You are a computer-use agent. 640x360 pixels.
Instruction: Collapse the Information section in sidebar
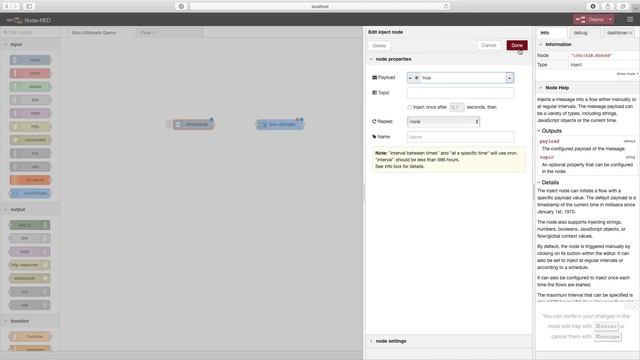(x=541, y=44)
